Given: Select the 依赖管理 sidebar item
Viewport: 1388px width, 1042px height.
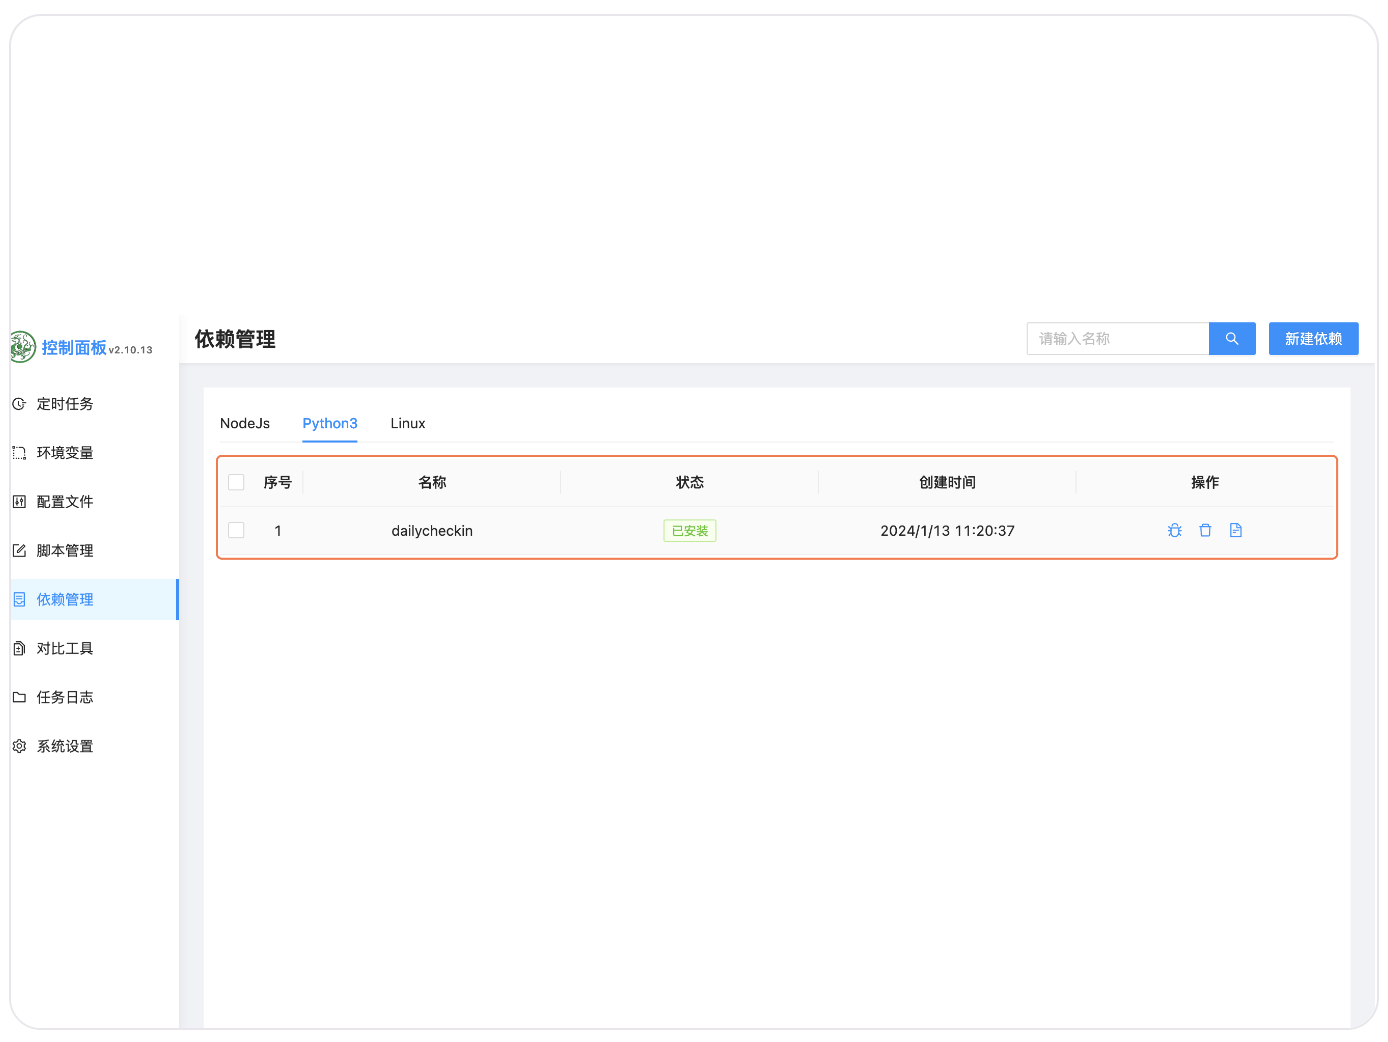Looking at the screenshot, I should click(x=65, y=600).
